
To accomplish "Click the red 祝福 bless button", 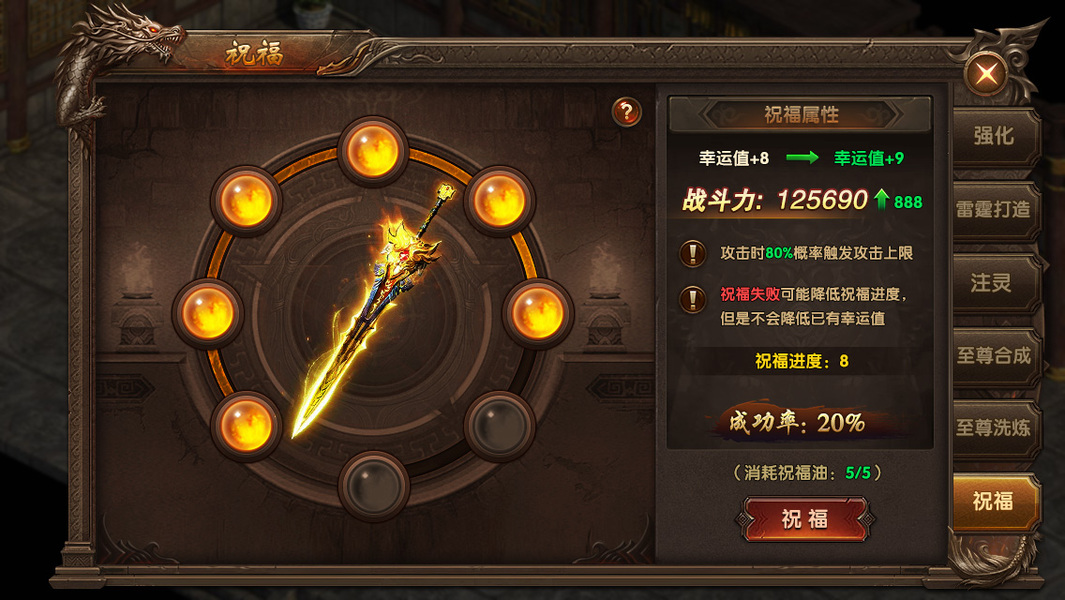I will [805, 519].
